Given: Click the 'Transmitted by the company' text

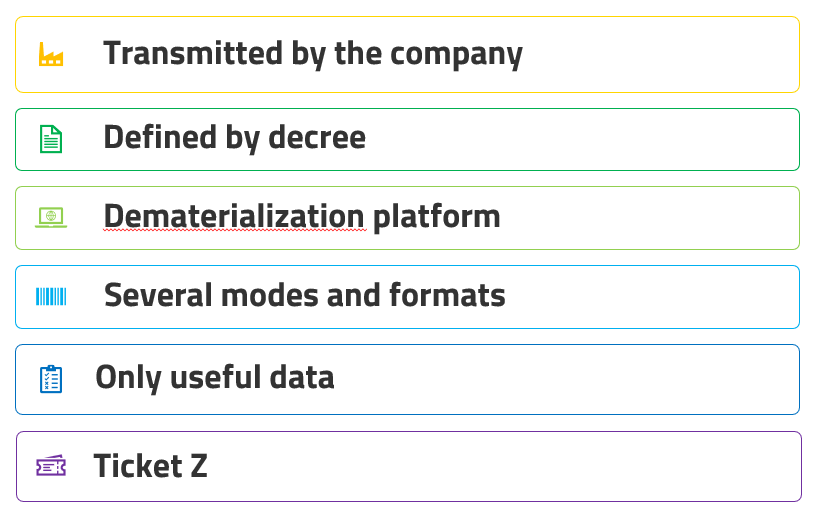Looking at the screenshot, I should coord(313,54).
